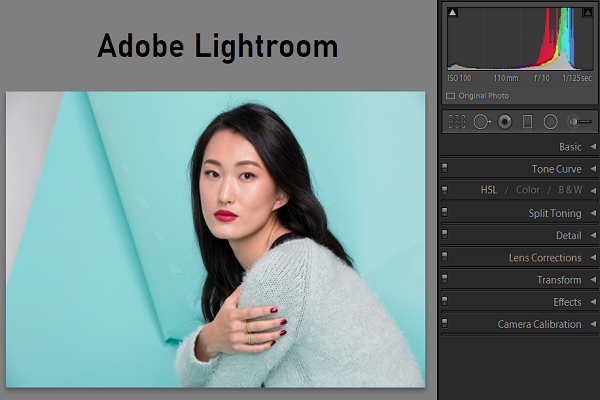Expand the Lens Corrections panel triangle
The width and height of the screenshot is (600, 400).
pyautogui.click(x=593, y=257)
